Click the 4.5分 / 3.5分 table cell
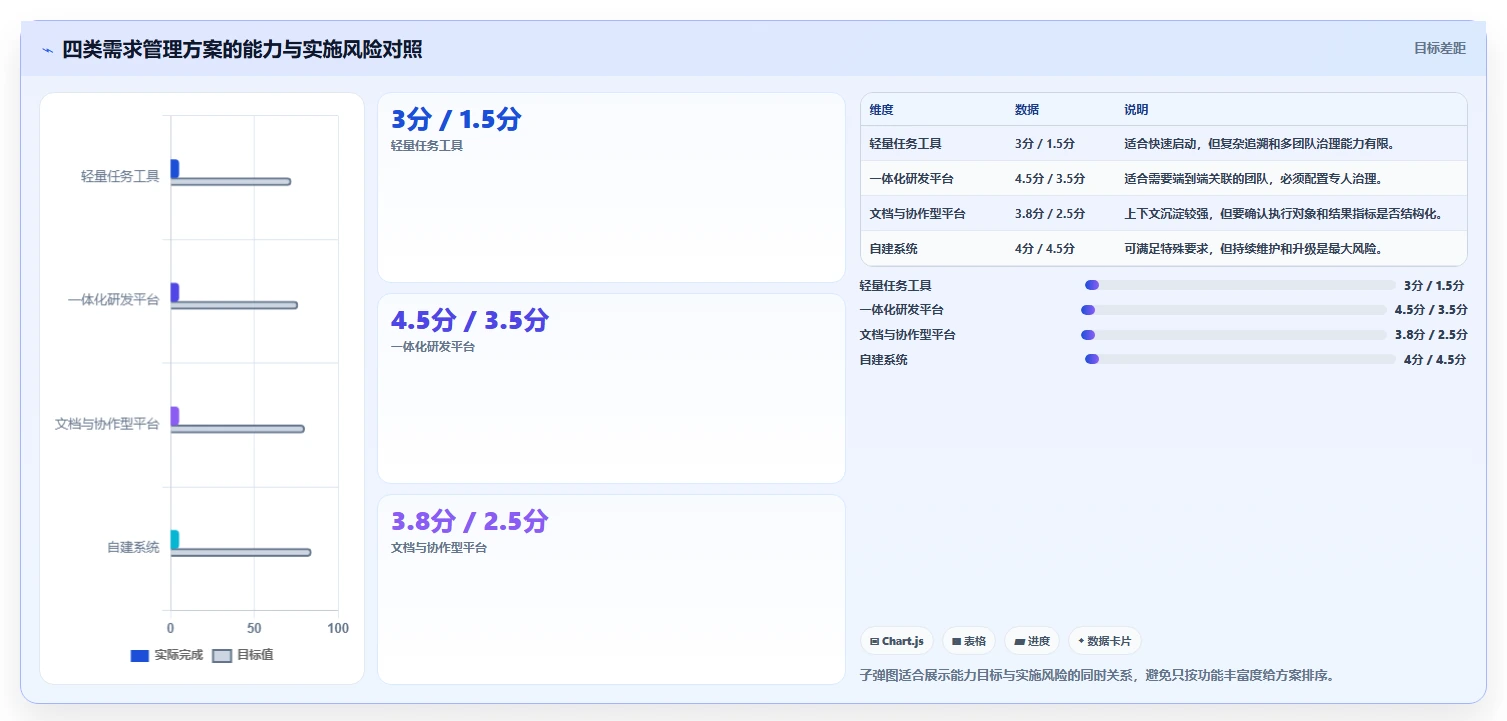Viewport: 1507px width, 721px height. coord(1050,179)
